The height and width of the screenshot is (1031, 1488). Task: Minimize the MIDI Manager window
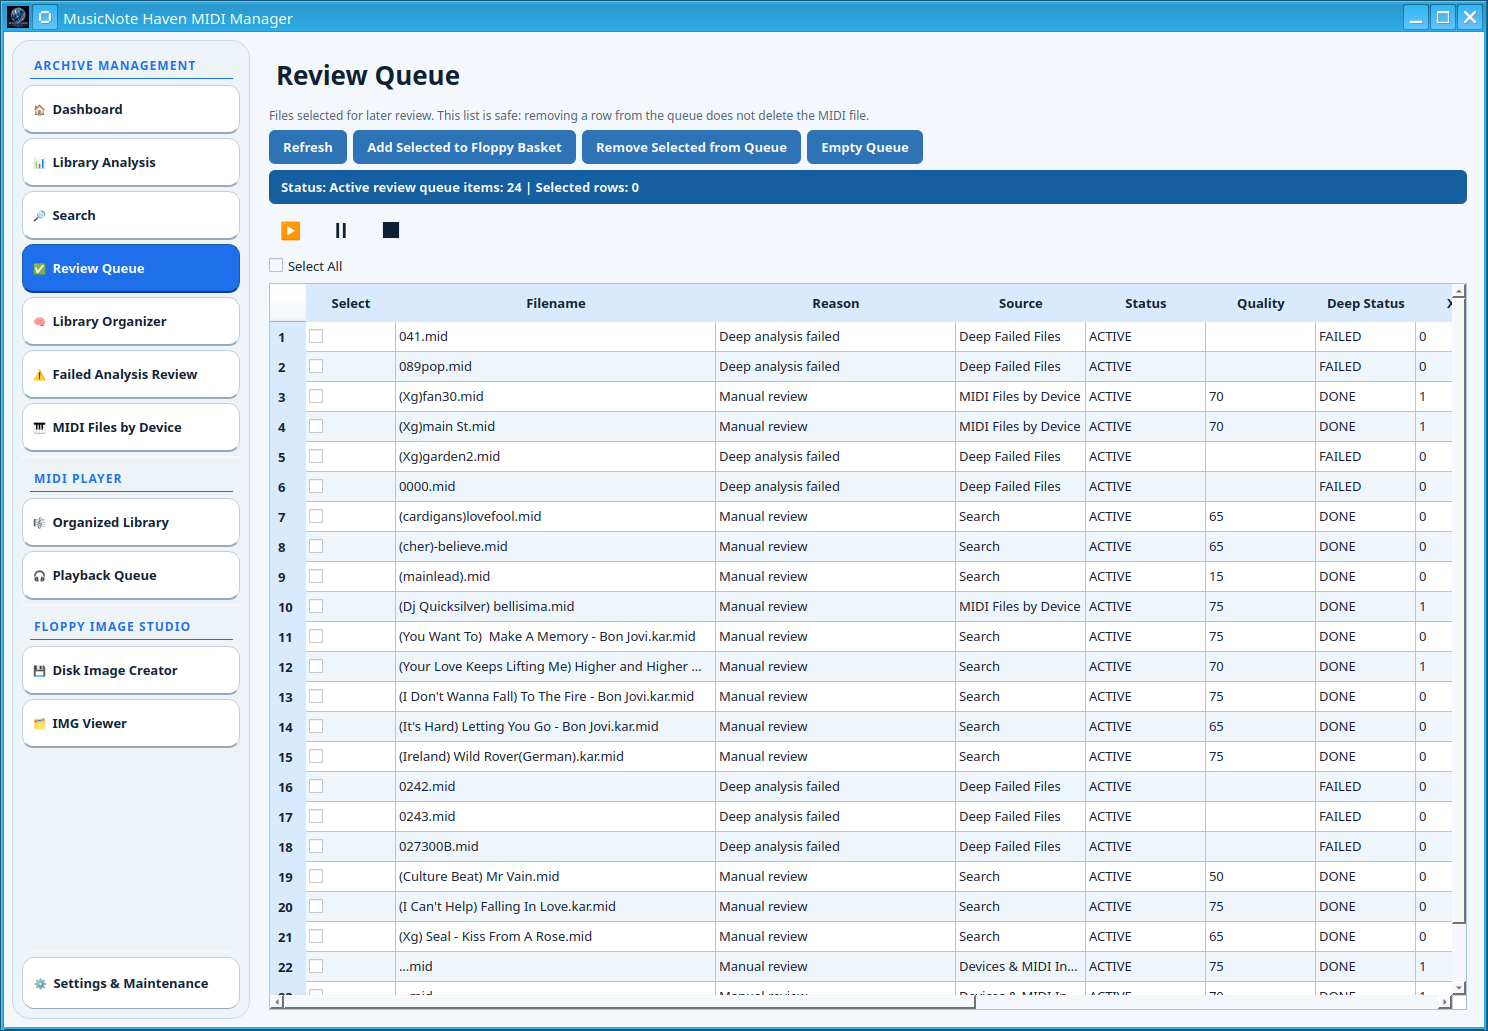(x=1416, y=17)
